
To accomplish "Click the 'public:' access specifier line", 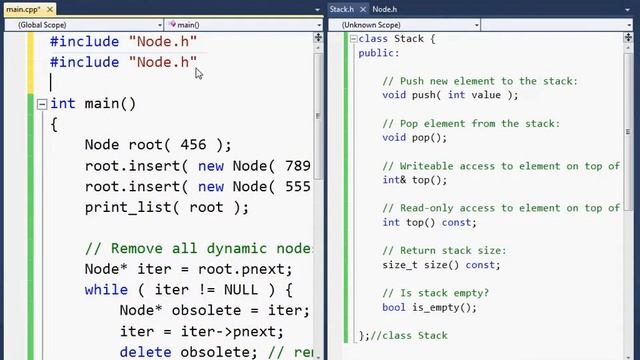I will (x=379, y=53).
